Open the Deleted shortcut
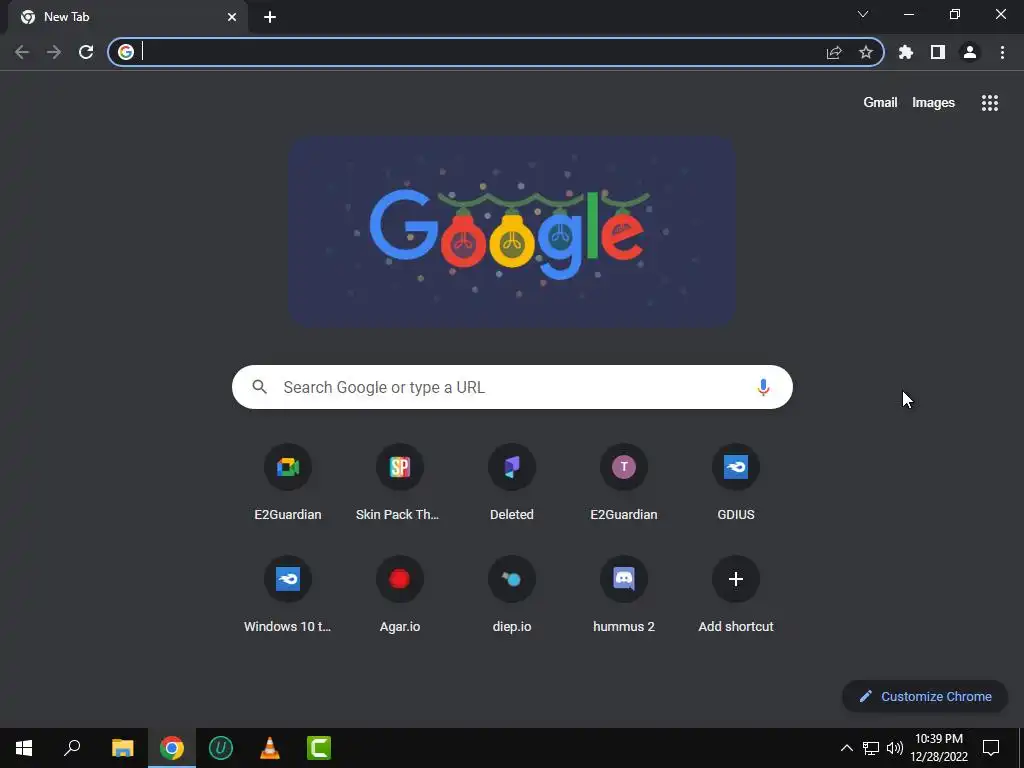The width and height of the screenshot is (1024, 768). pyautogui.click(x=512, y=467)
